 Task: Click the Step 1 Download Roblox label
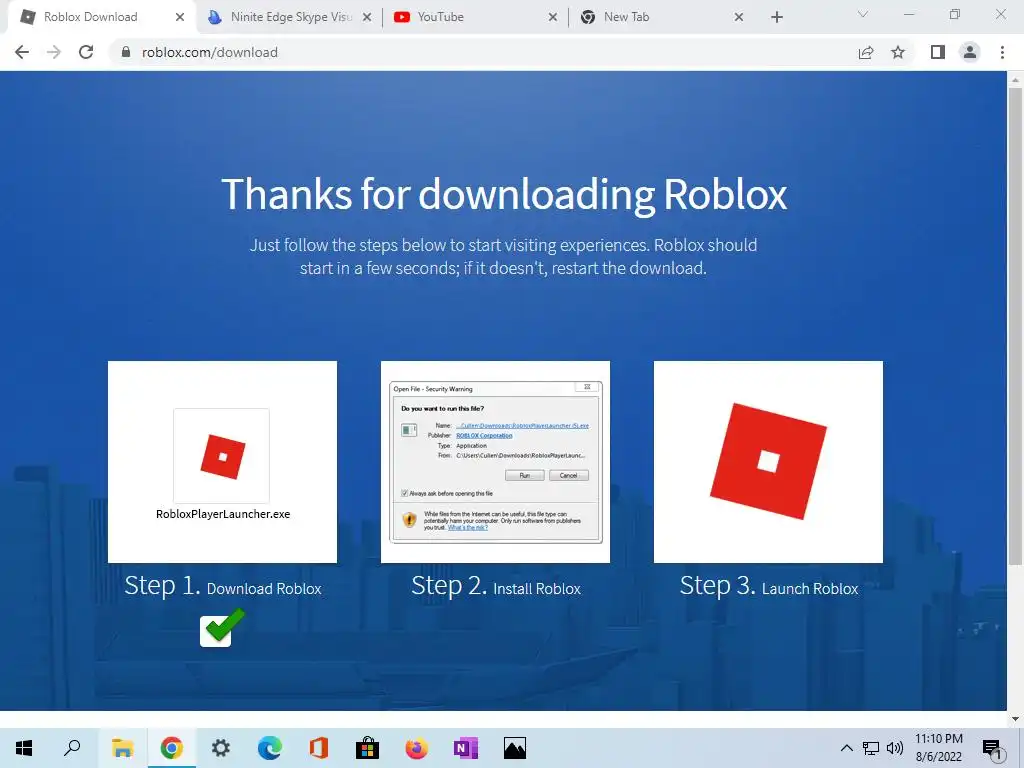click(x=223, y=586)
